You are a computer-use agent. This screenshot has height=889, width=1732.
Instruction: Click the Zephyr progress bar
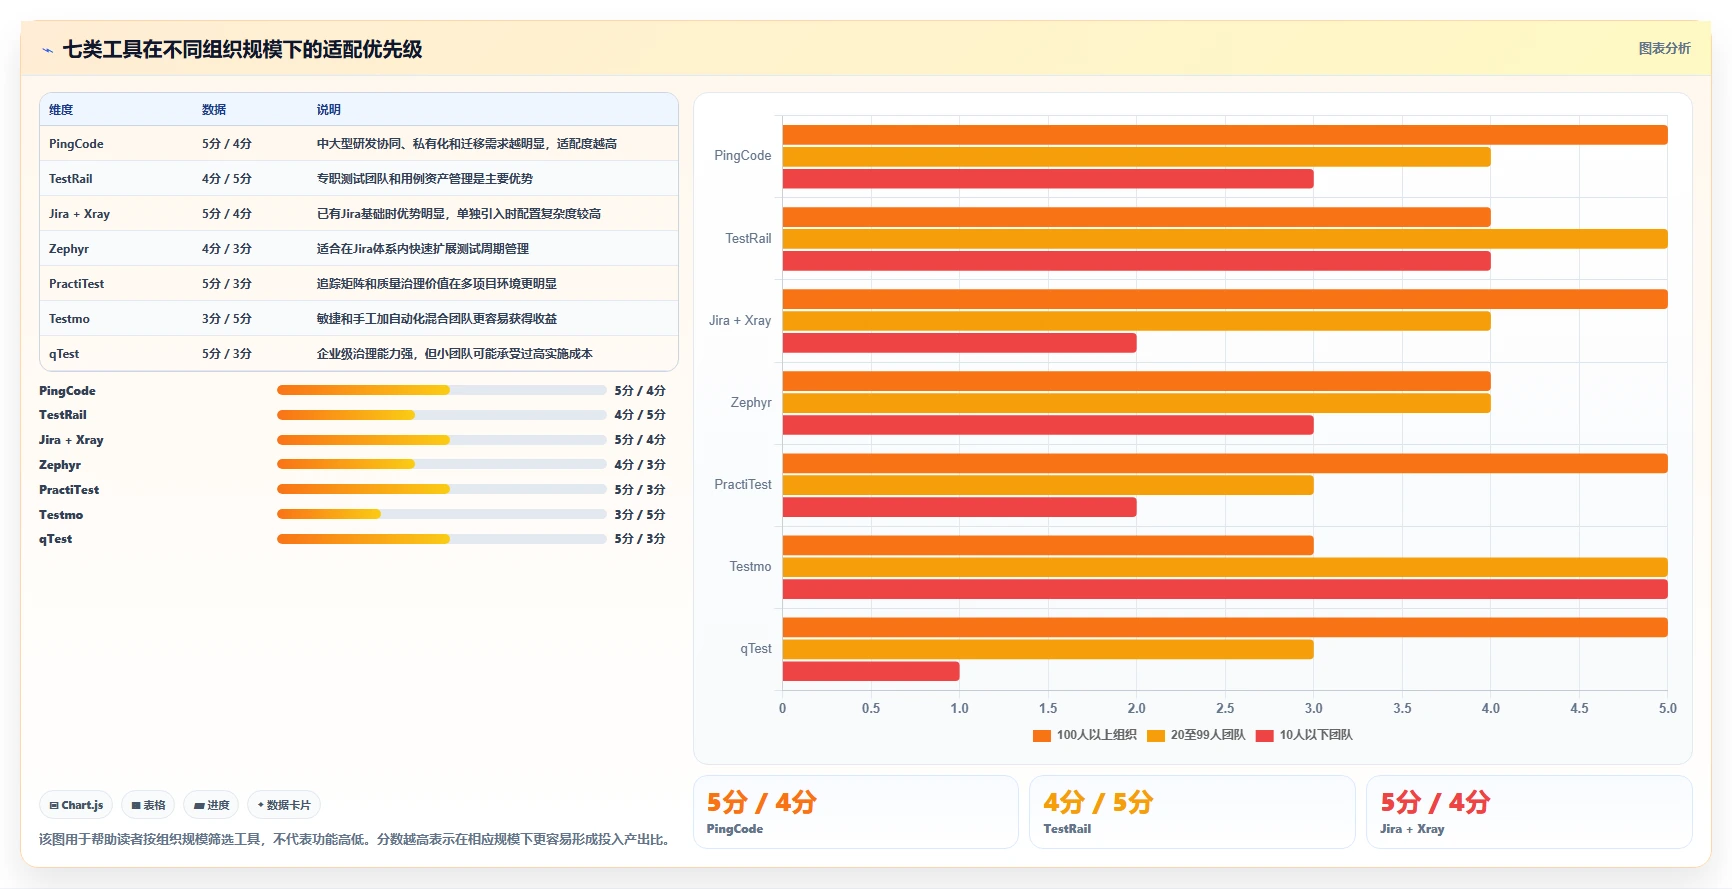tap(441, 464)
